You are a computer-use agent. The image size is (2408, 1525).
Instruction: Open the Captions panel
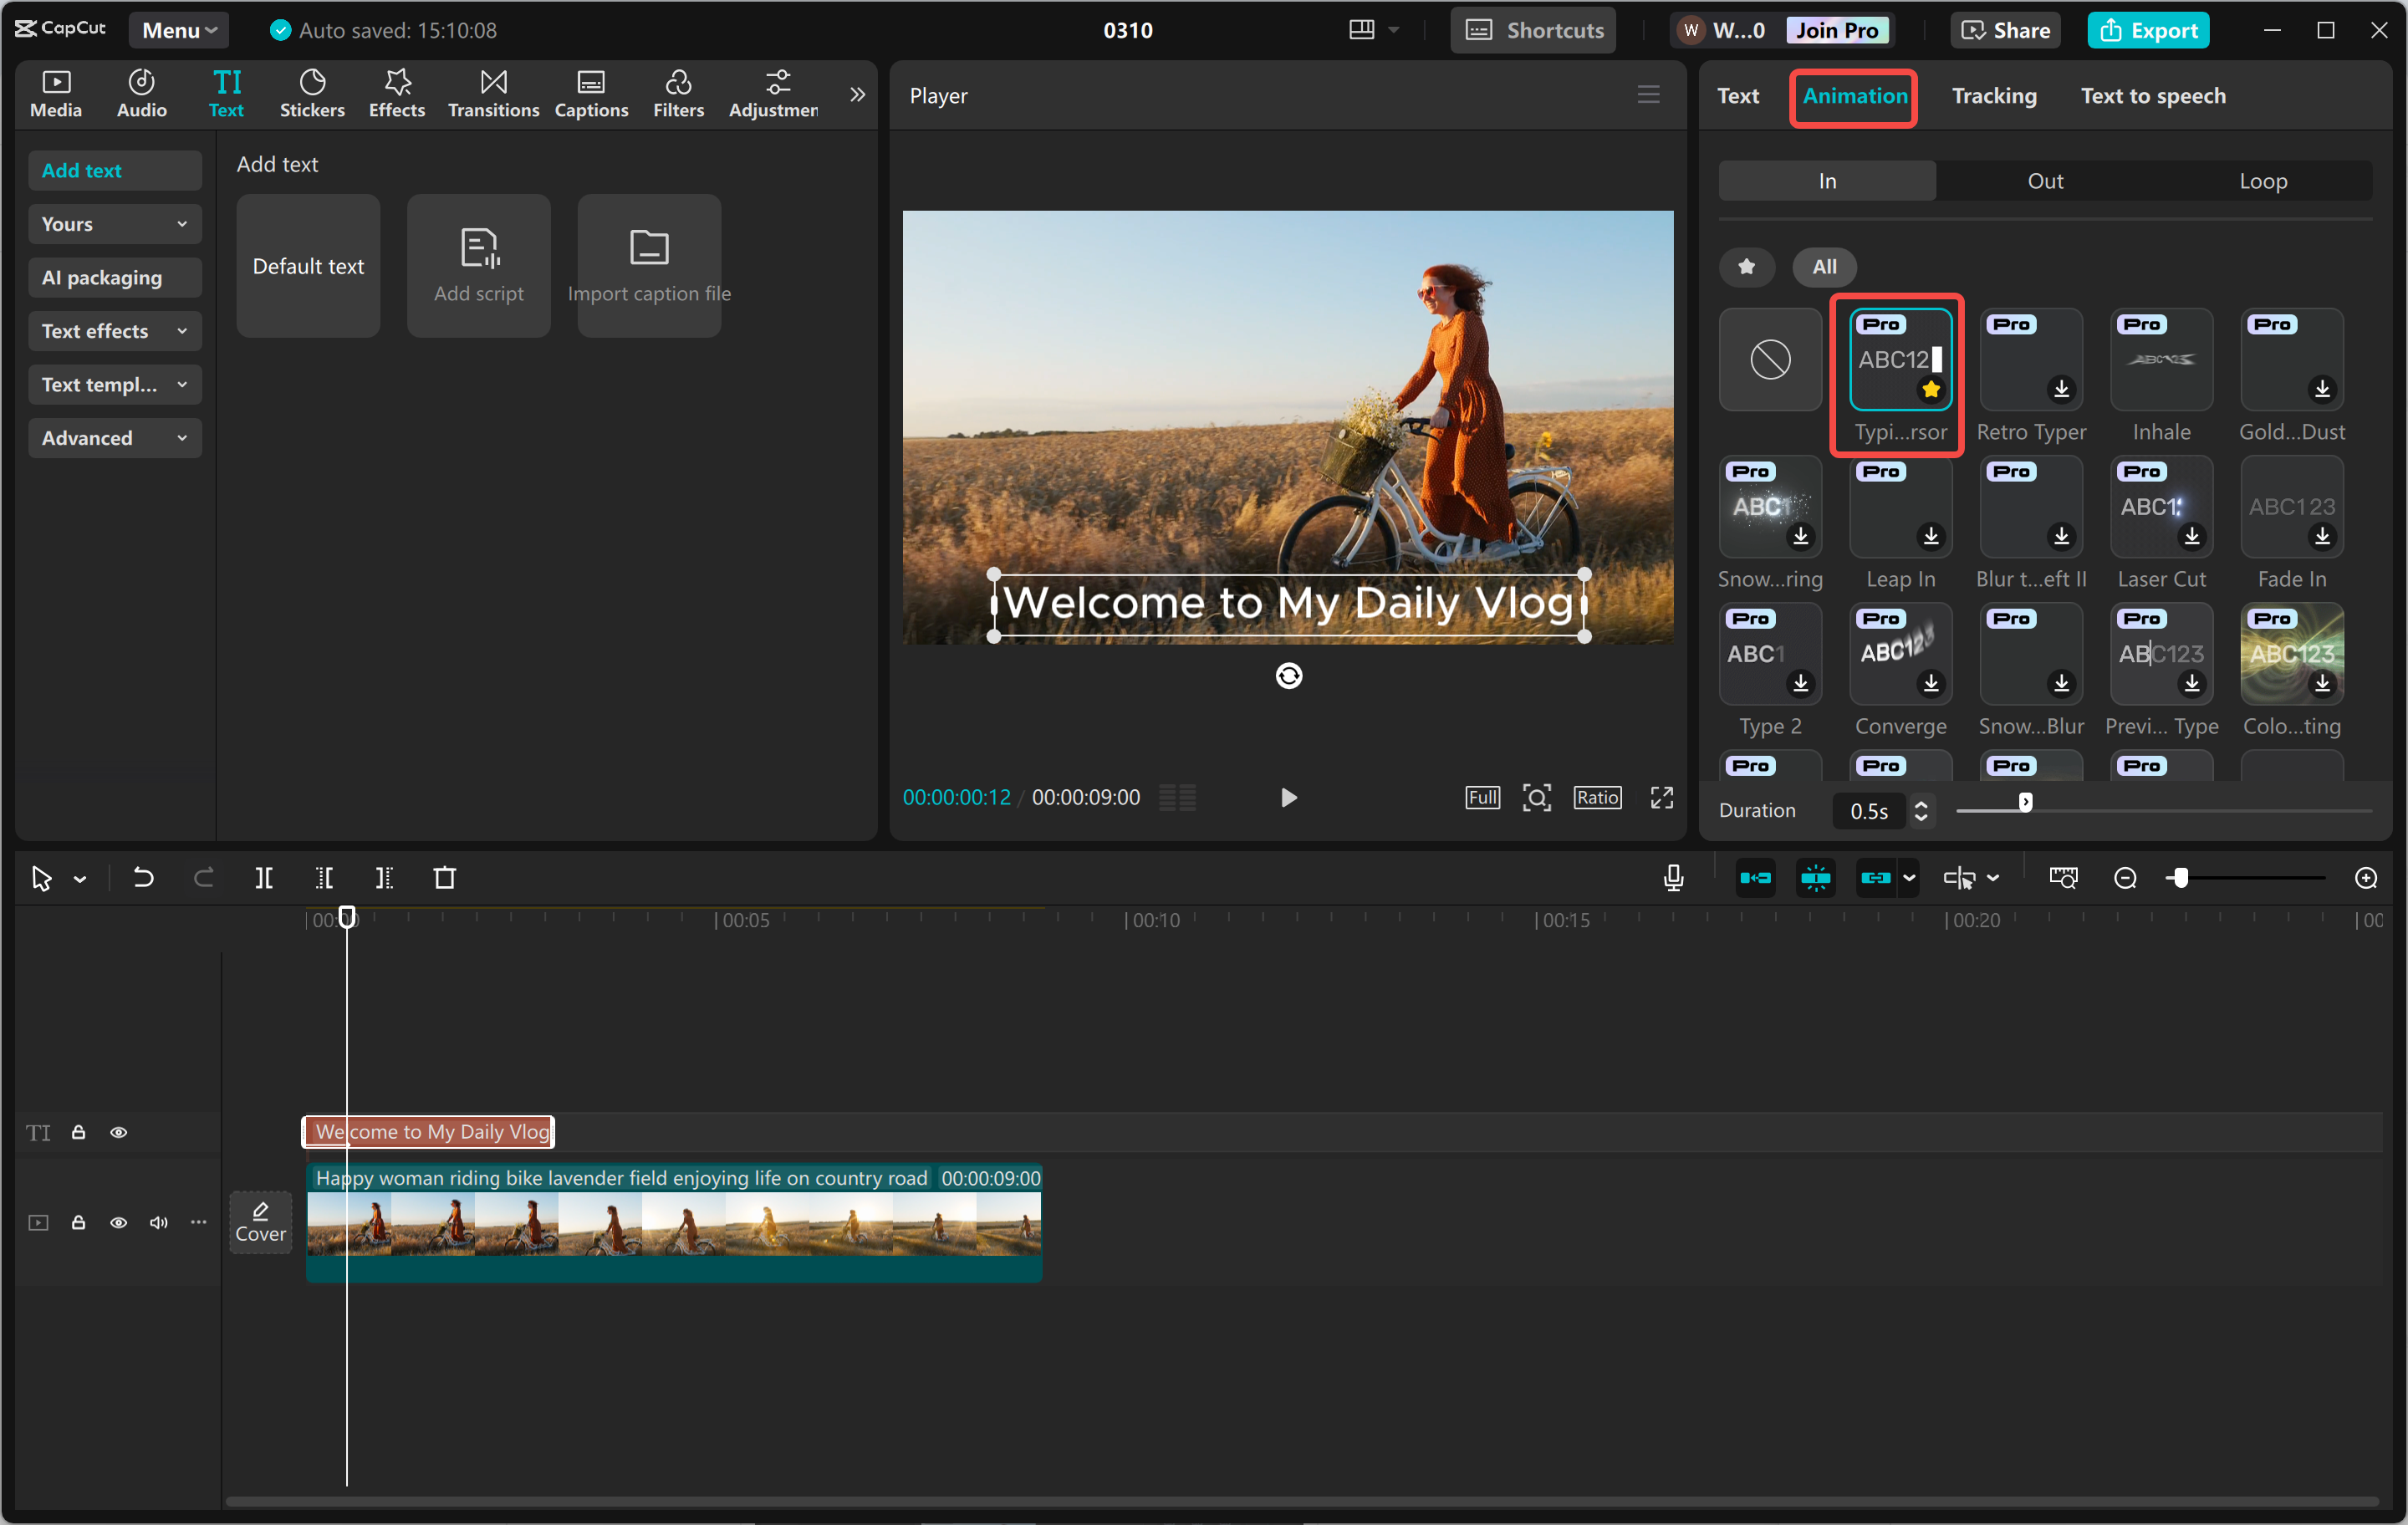coord(591,93)
